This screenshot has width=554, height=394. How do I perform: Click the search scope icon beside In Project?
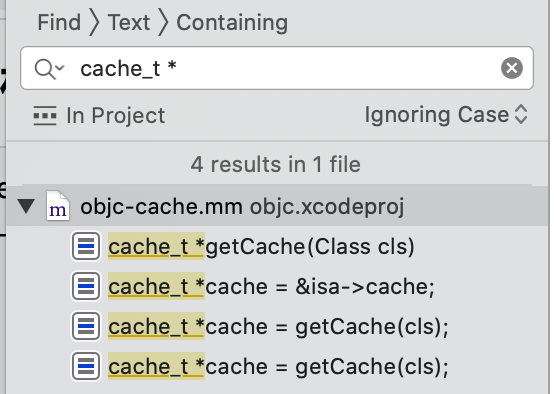click(45, 116)
